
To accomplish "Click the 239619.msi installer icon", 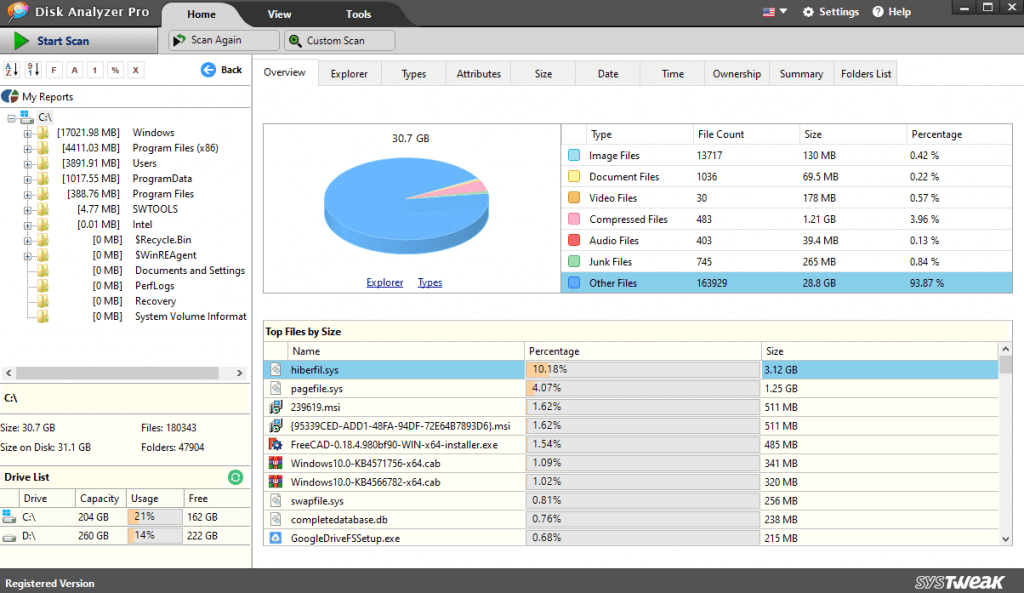I will pyautogui.click(x=276, y=407).
